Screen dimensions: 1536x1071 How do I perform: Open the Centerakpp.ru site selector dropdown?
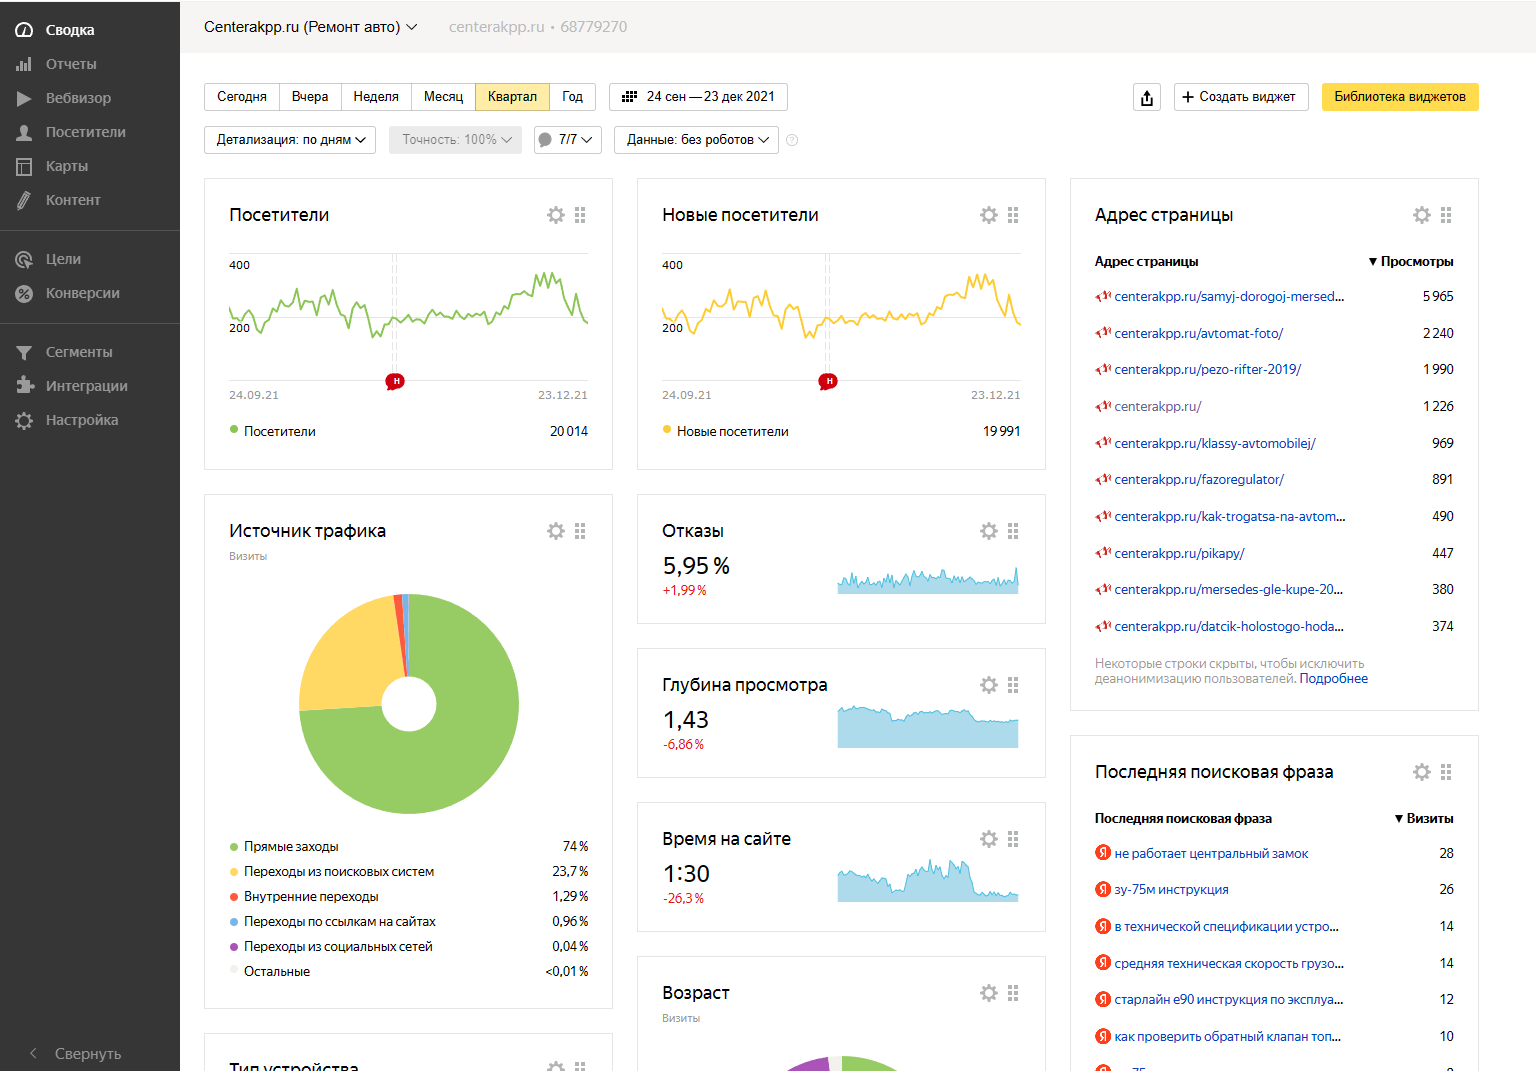pyautogui.click(x=311, y=27)
